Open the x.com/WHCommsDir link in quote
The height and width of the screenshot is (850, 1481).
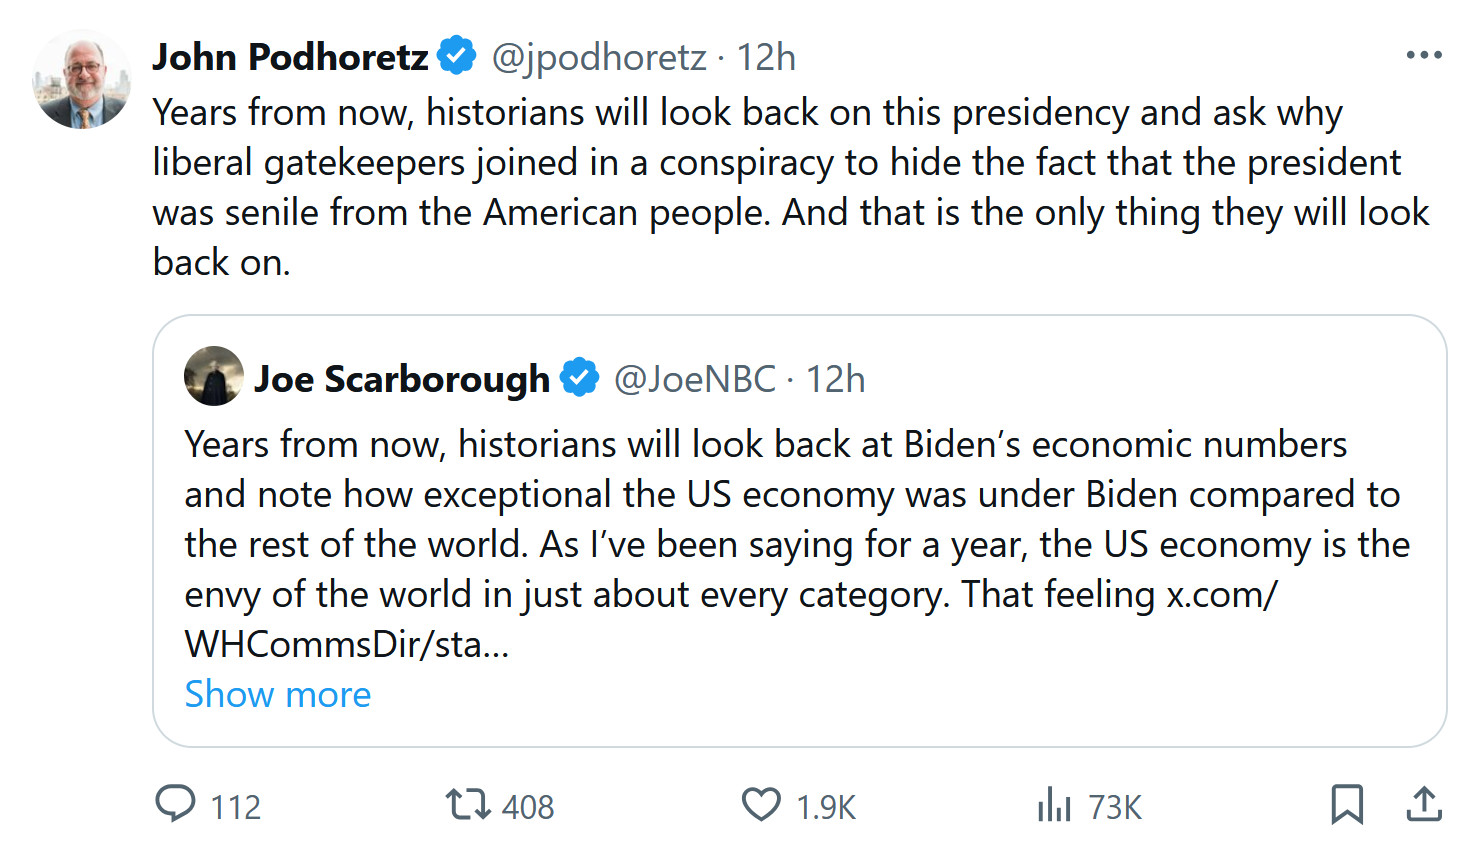[1222, 595]
